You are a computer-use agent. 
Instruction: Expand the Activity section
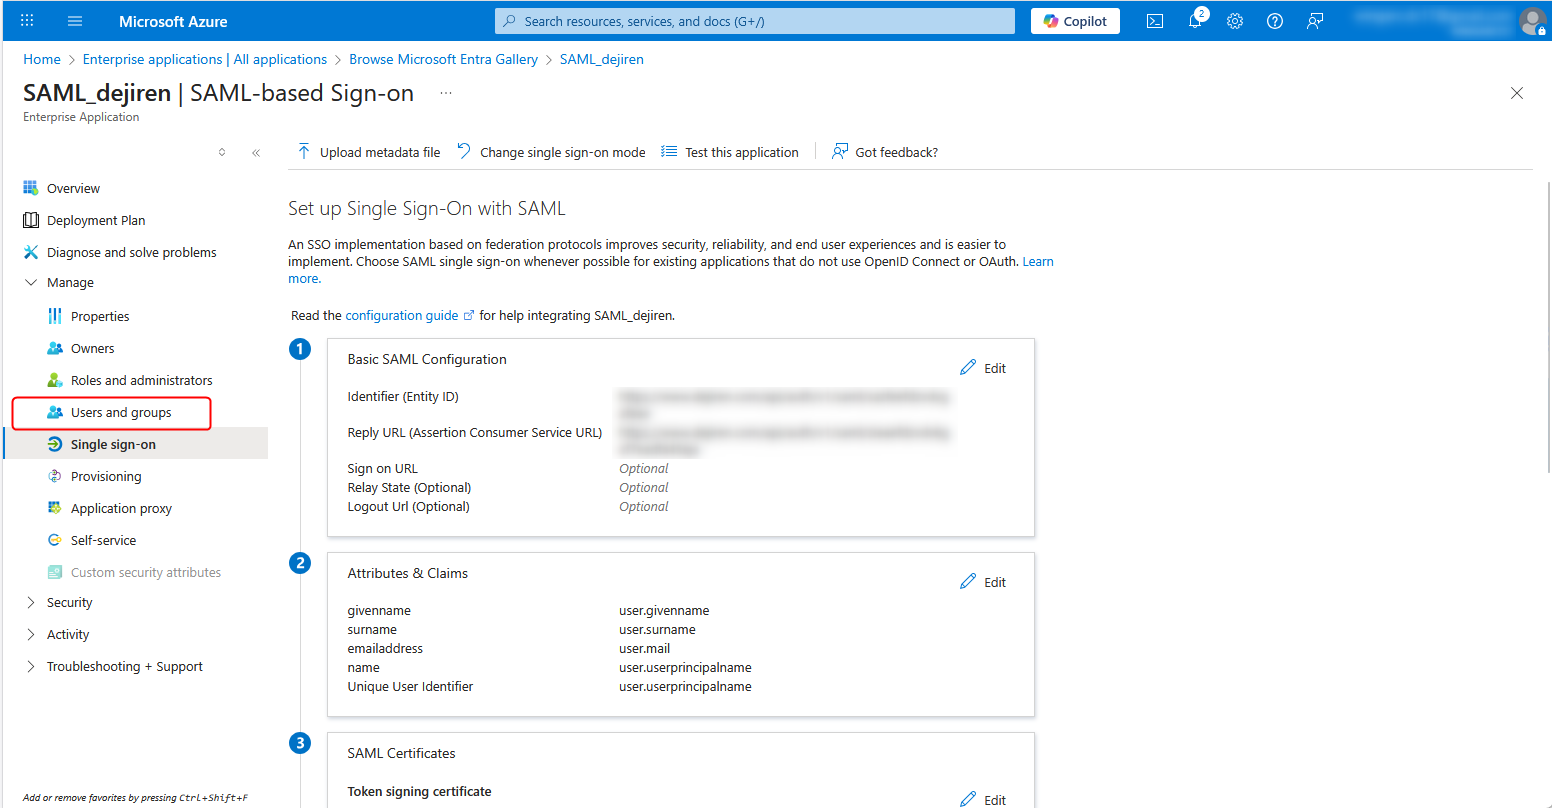31,635
